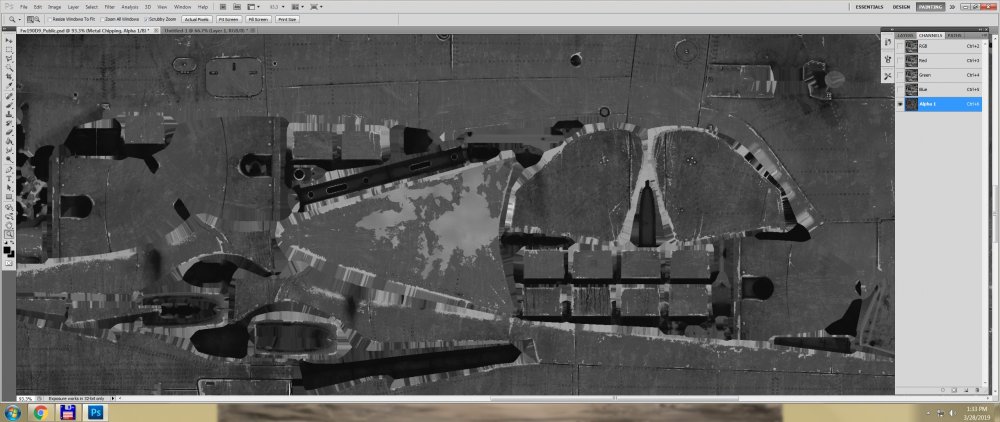Launch Bridge from the application bar
Screen dimensions: 1000x422
point(223,6)
